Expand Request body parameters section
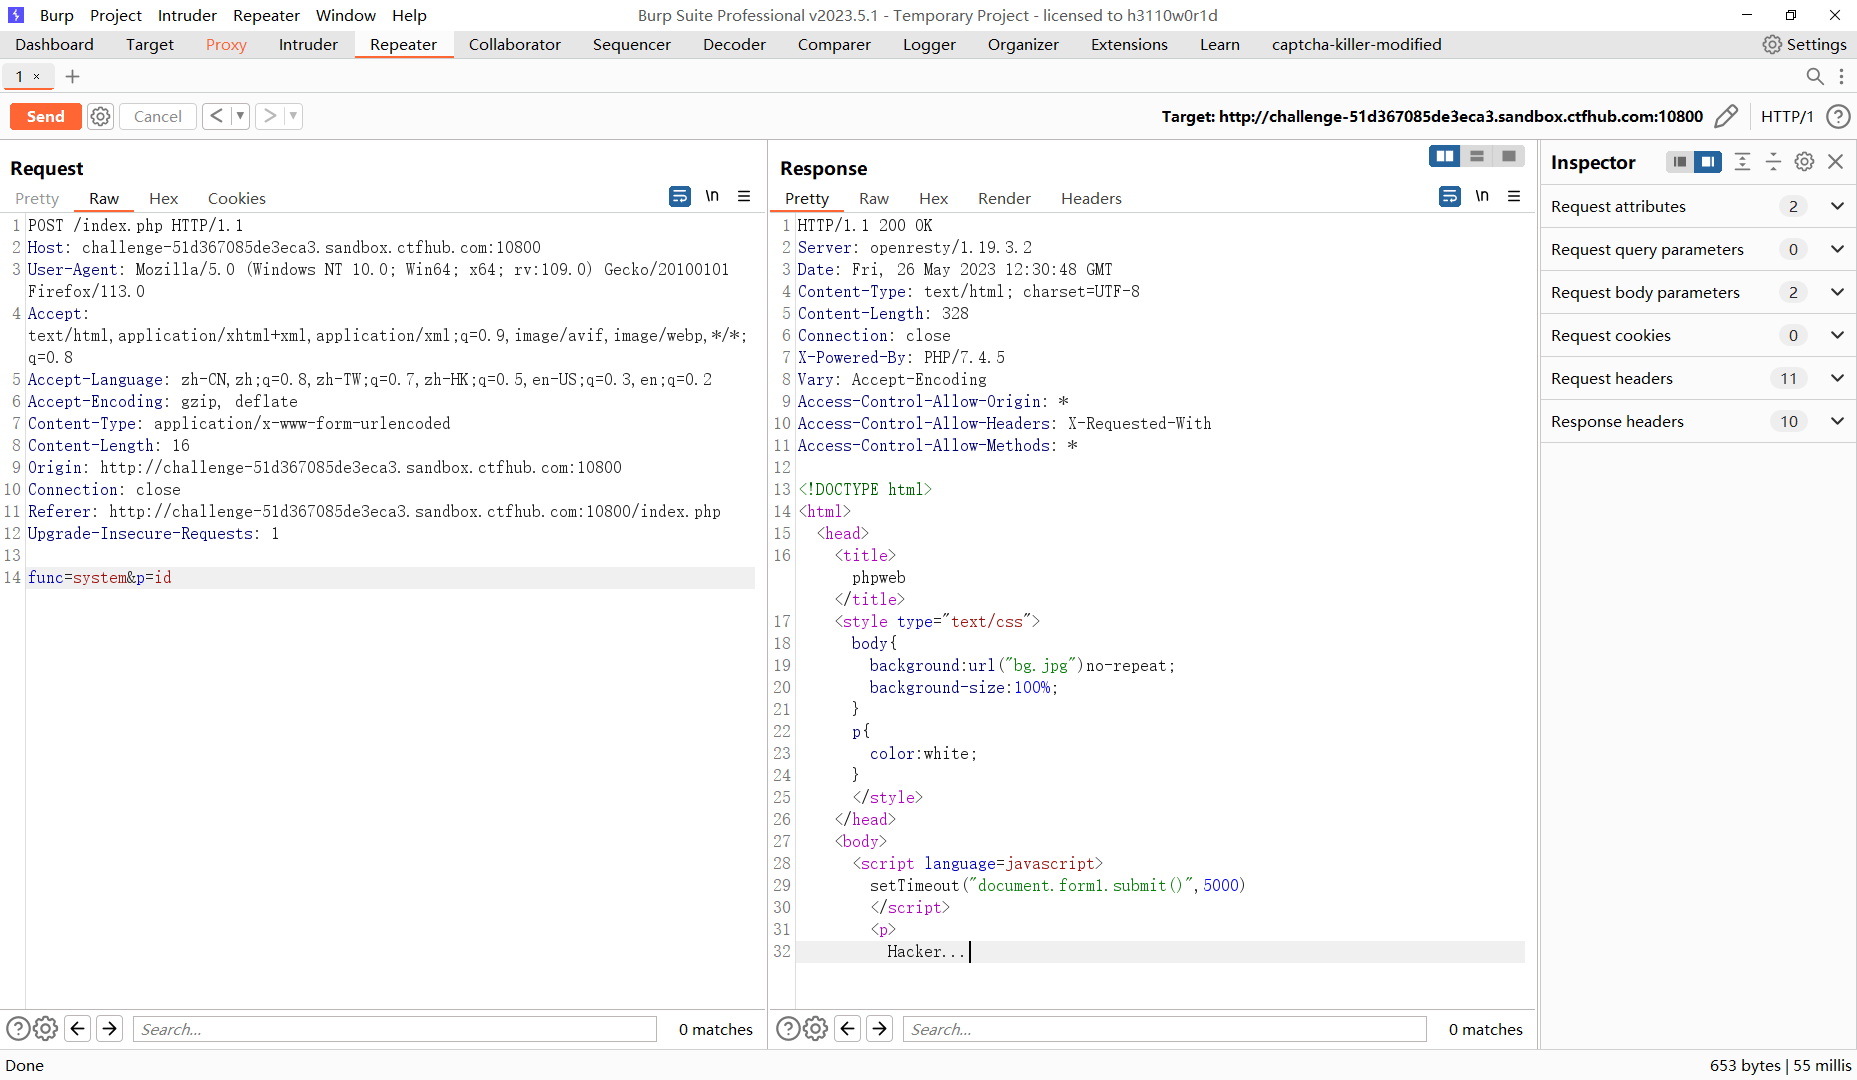The height and width of the screenshot is (1080, 1857). pyautogui.click(x=1836, y=292)
